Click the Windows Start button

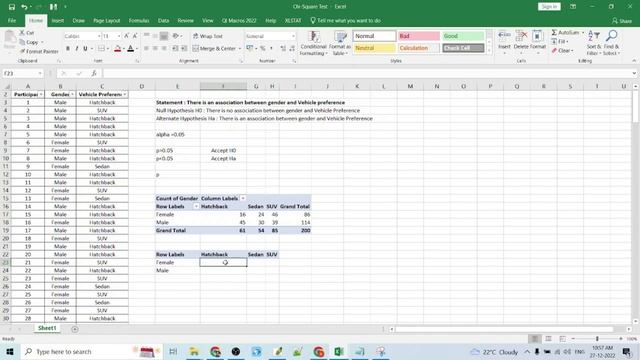pos(10,351)
